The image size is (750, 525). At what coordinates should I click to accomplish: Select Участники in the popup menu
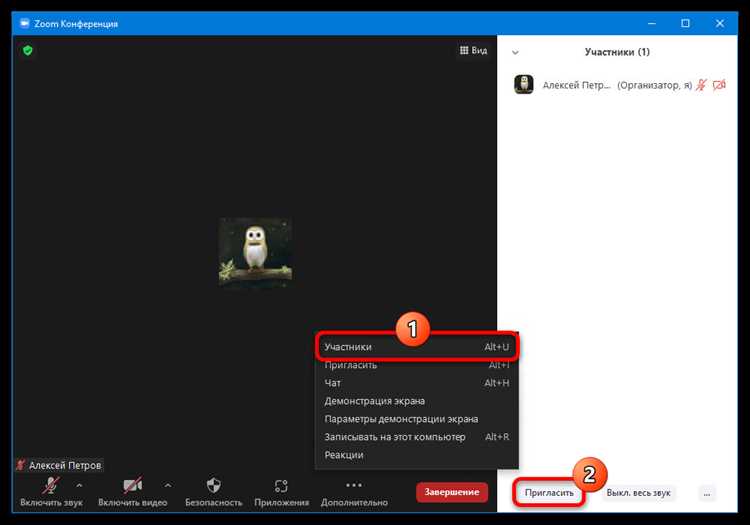[417, 347]
